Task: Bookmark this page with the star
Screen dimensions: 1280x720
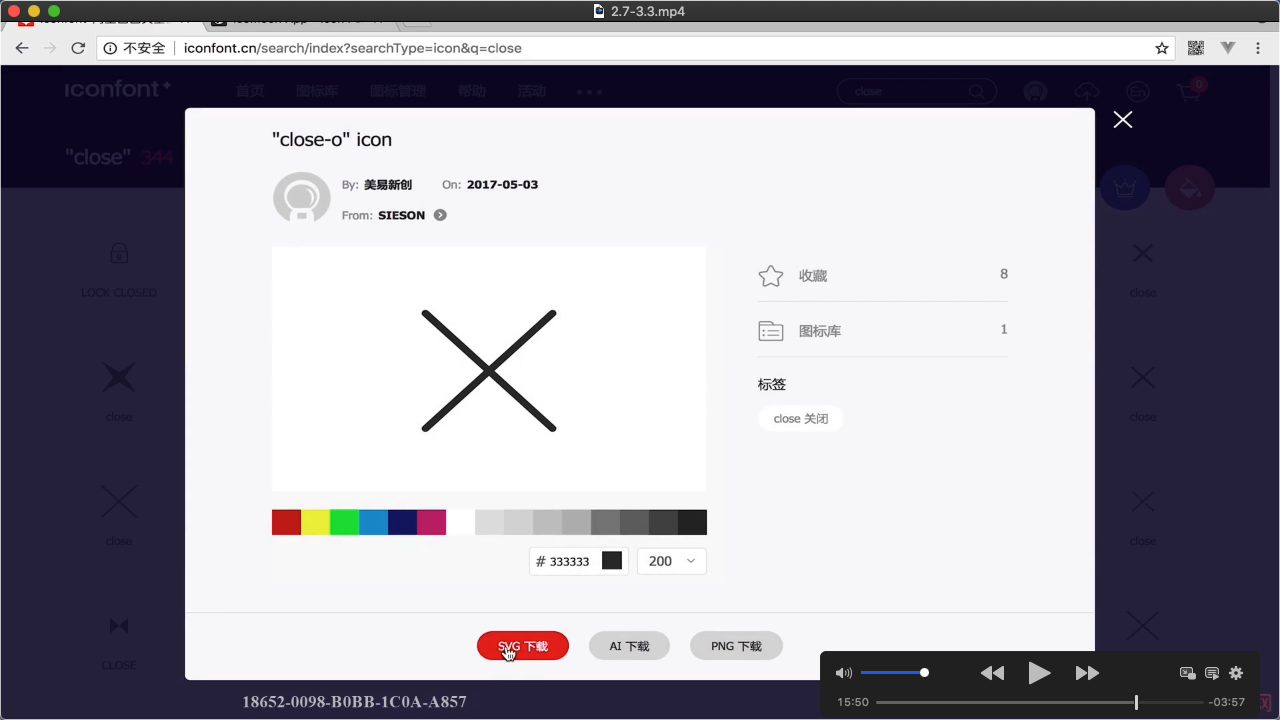Action: (1161, 48)
